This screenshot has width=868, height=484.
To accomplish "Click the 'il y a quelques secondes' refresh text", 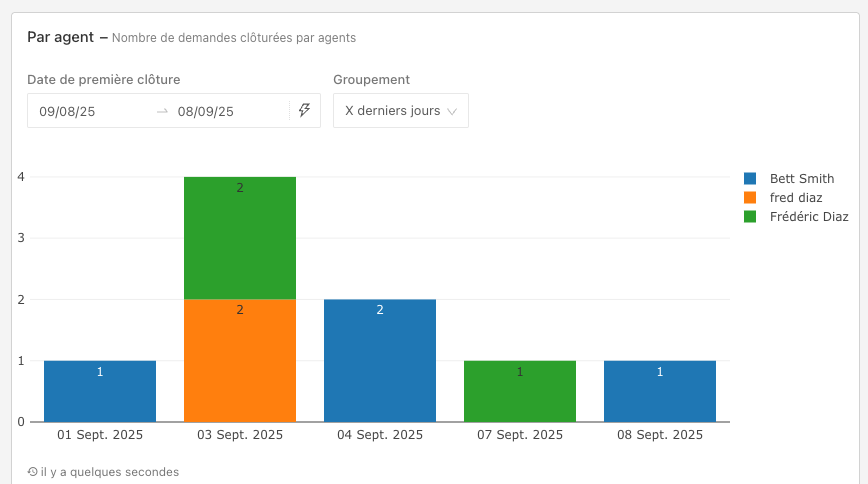I will pyautogui.click(x=109, y=472).
